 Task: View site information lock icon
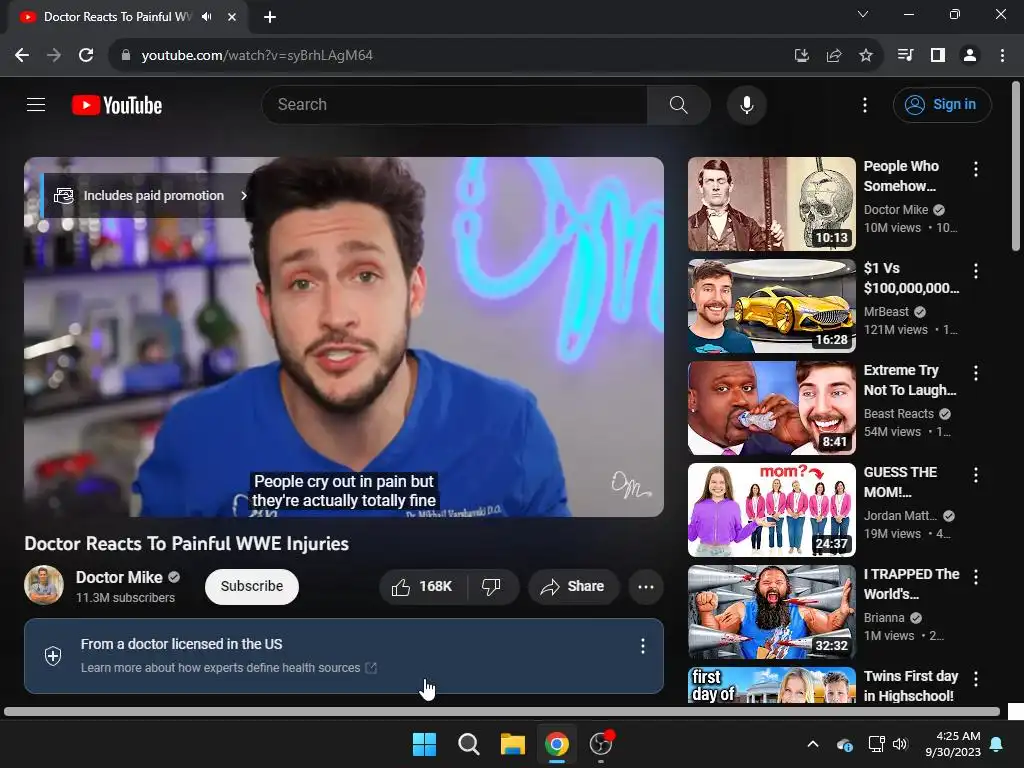coord(126,56)
